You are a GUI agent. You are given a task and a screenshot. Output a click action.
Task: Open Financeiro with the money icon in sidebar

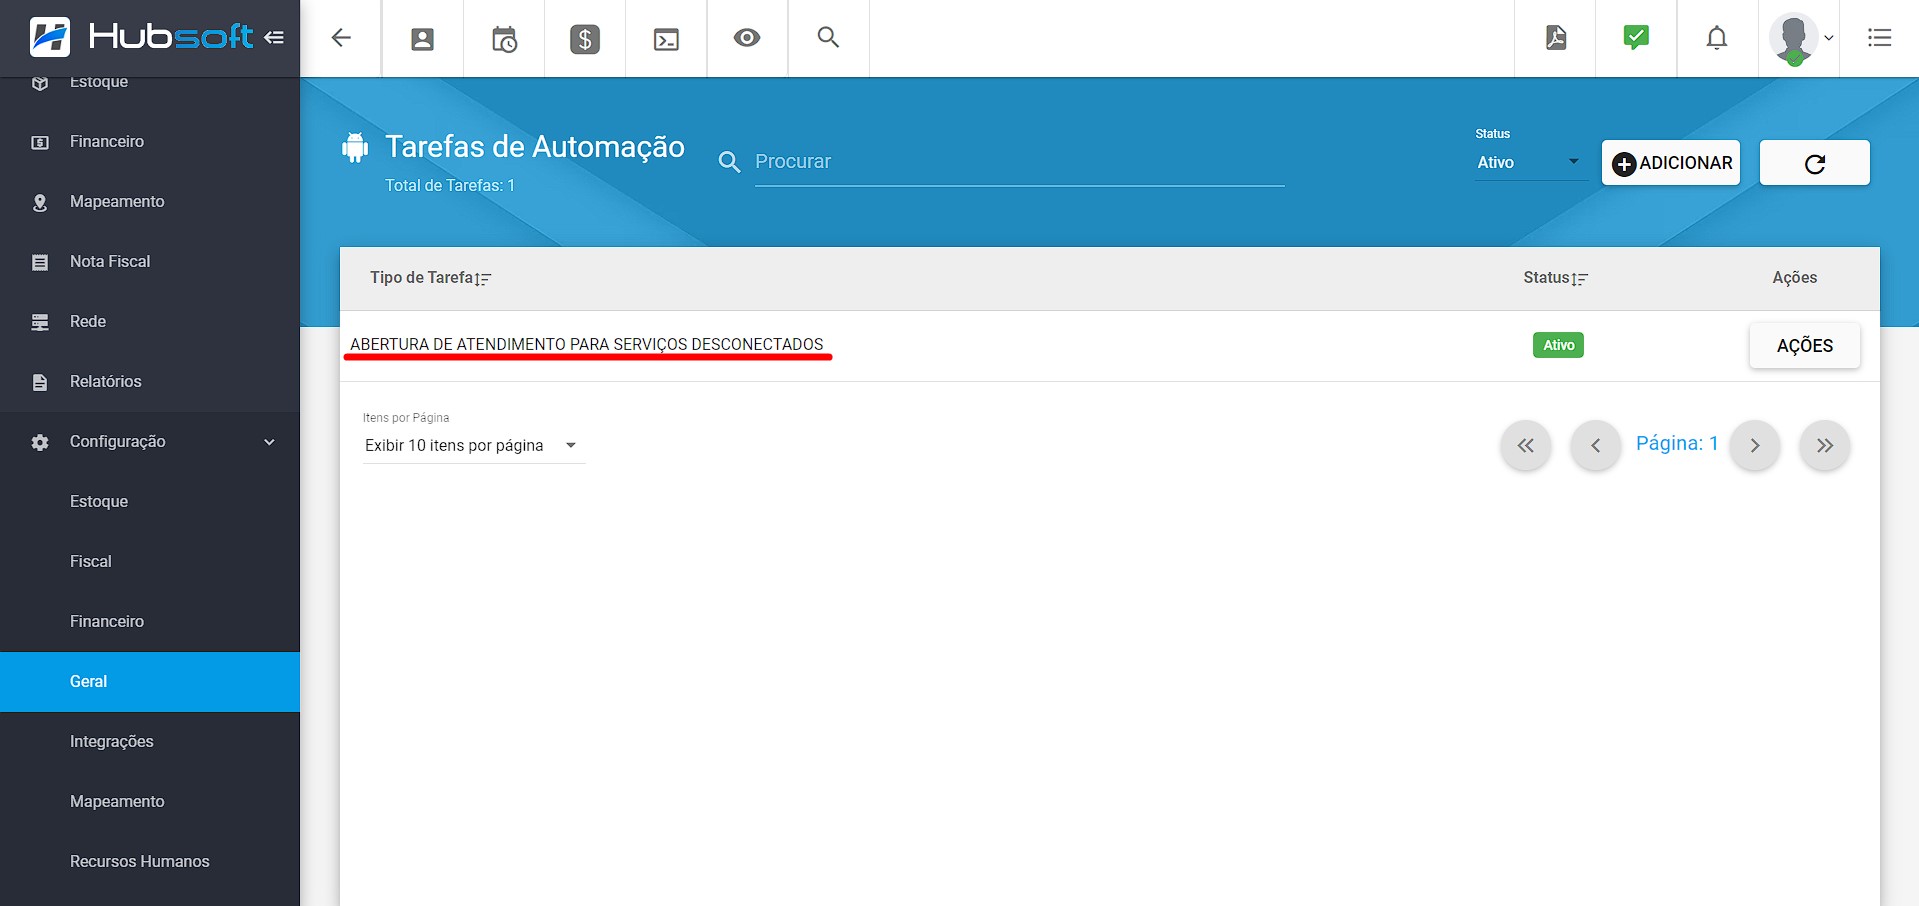(150, 142)
